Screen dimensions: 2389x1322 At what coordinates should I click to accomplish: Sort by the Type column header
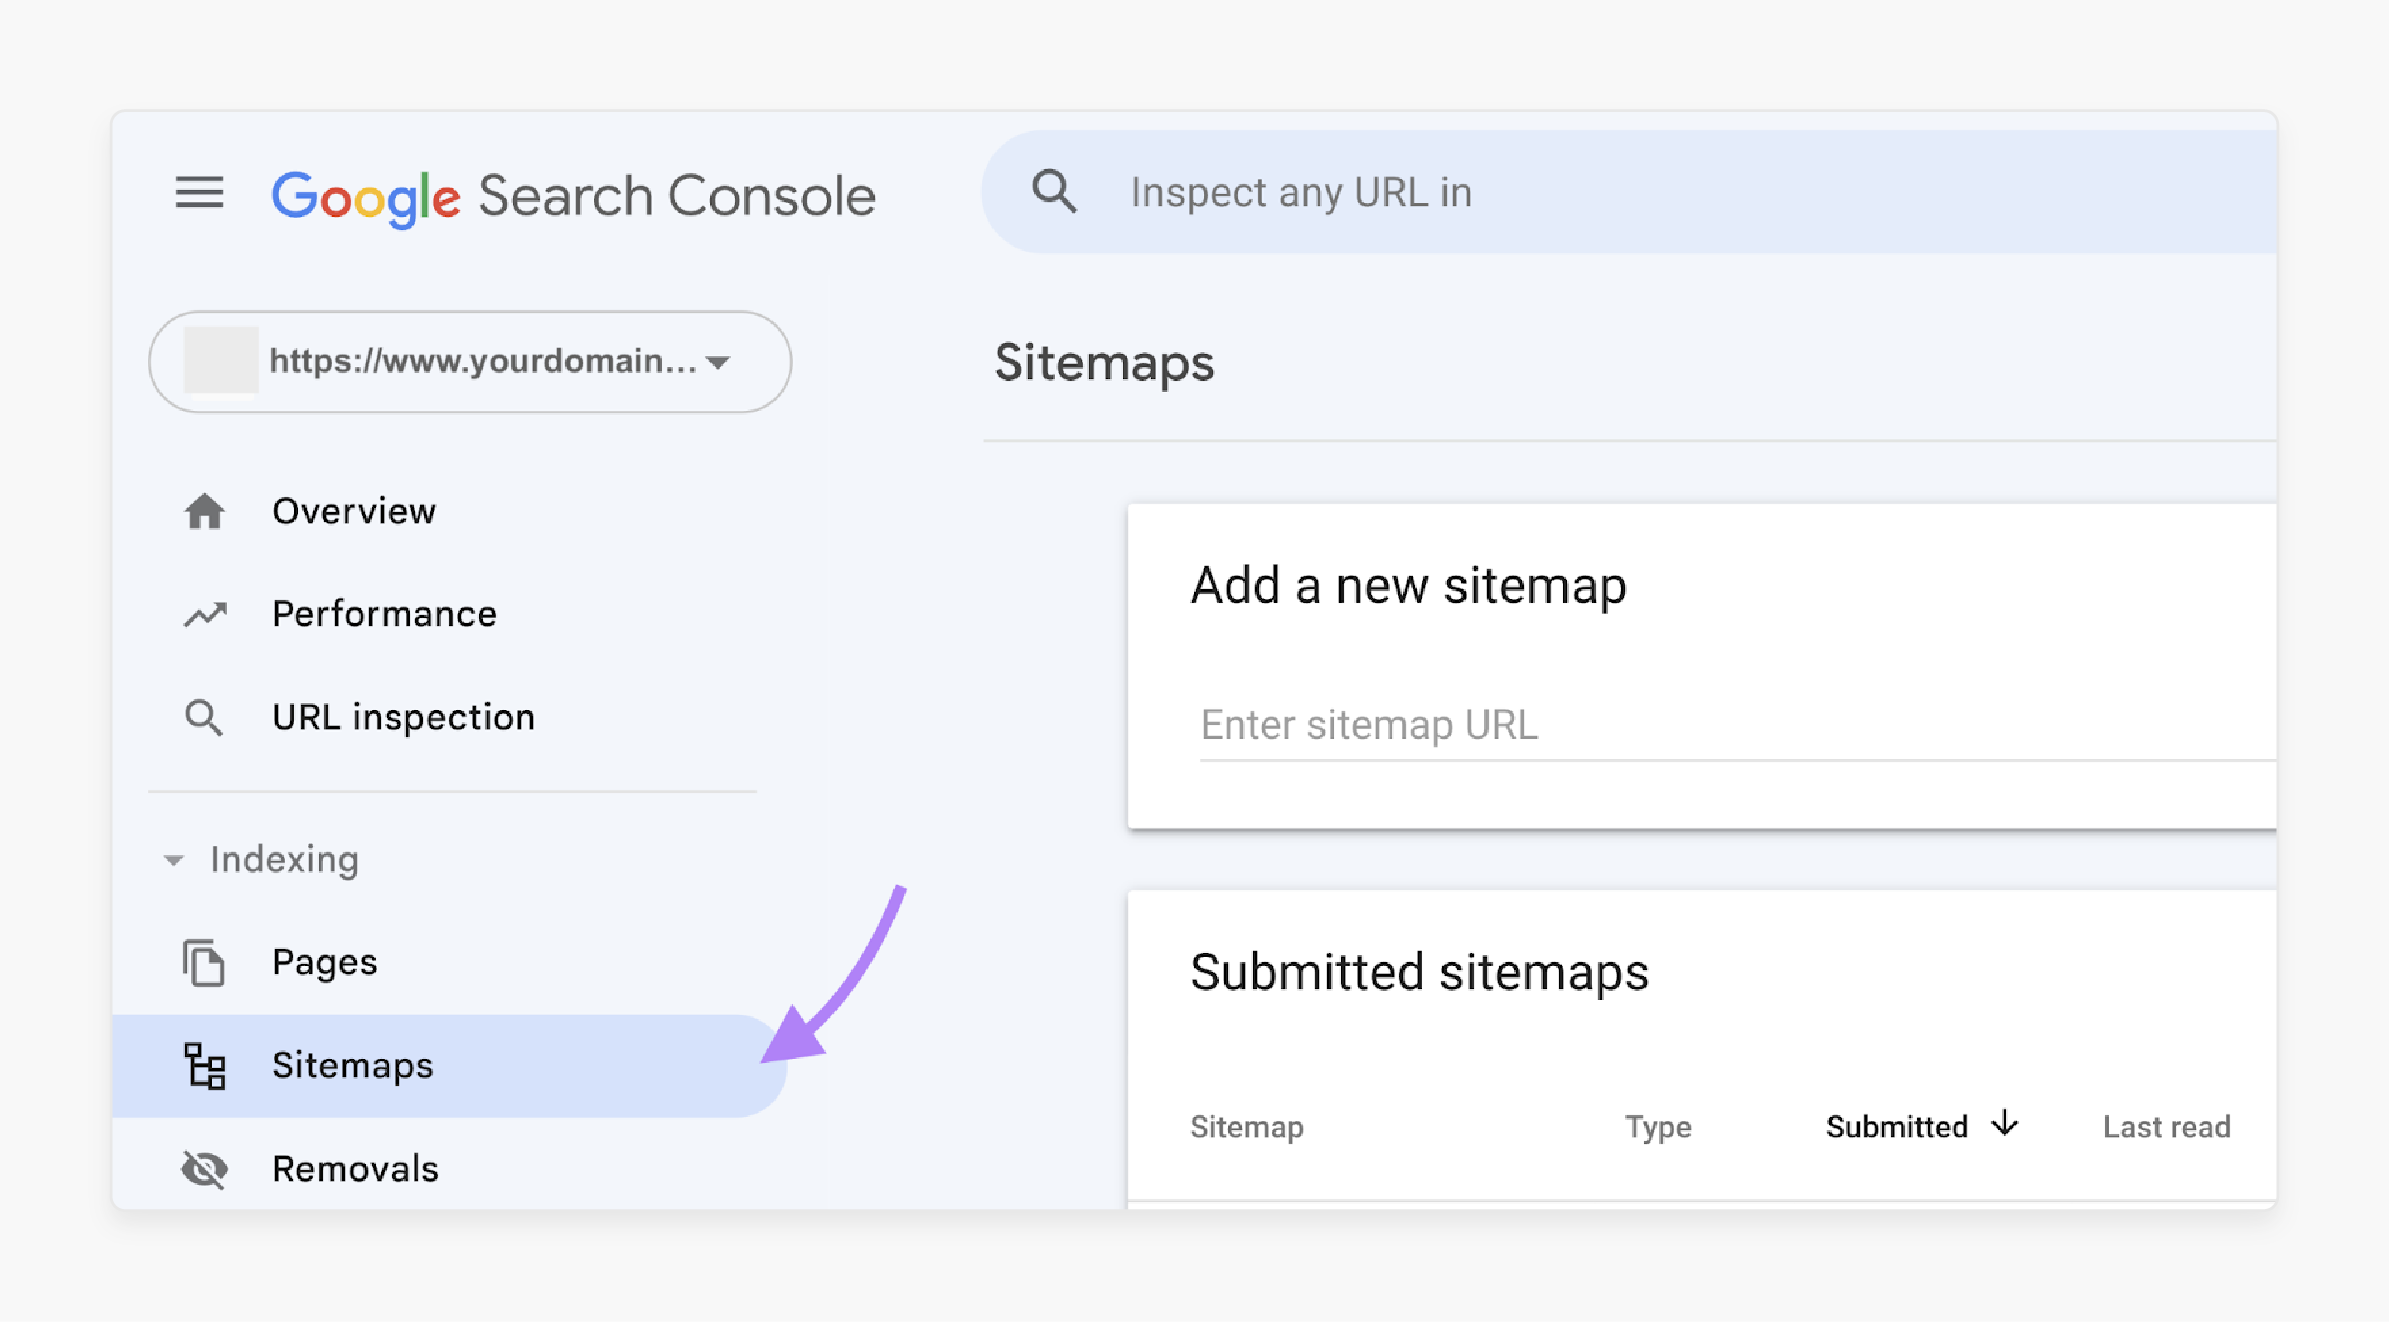coord(1658,1127)
